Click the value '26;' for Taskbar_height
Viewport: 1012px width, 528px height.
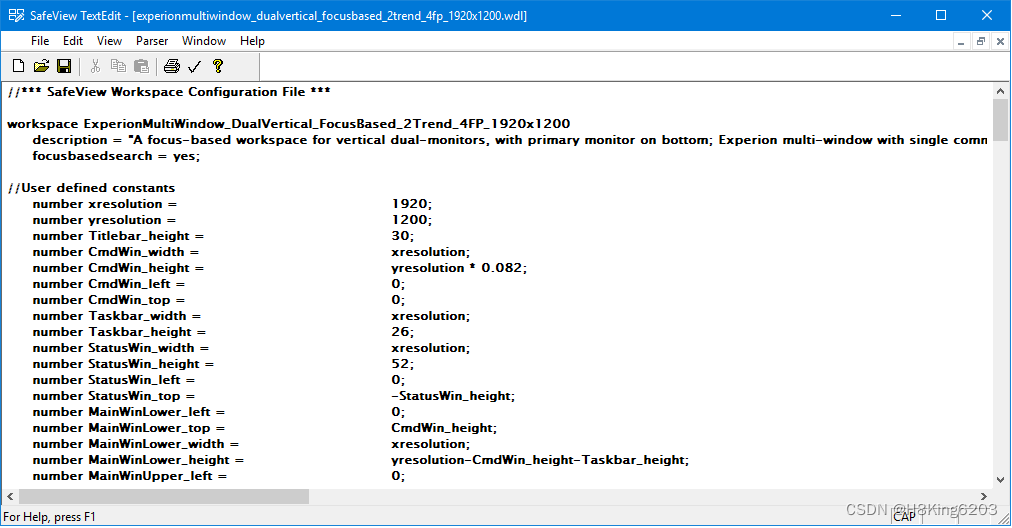point(403,332)
